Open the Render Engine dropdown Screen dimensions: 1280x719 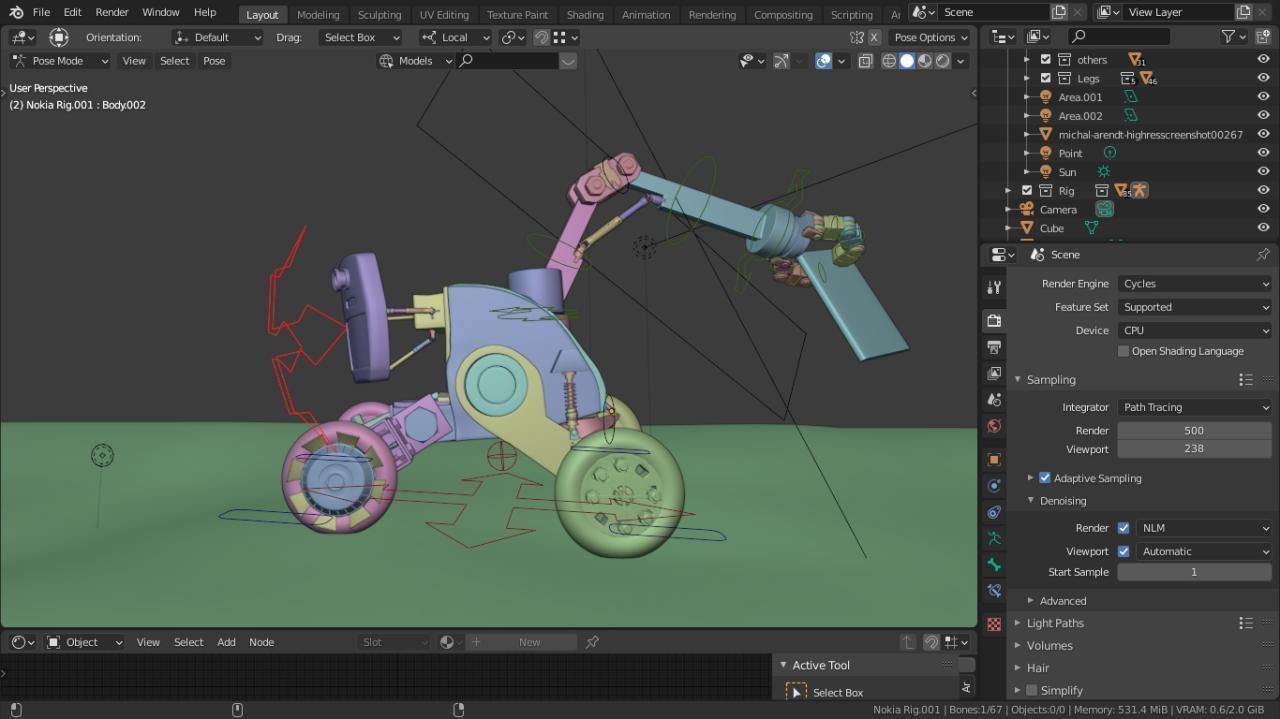(x=1195, y=283)
